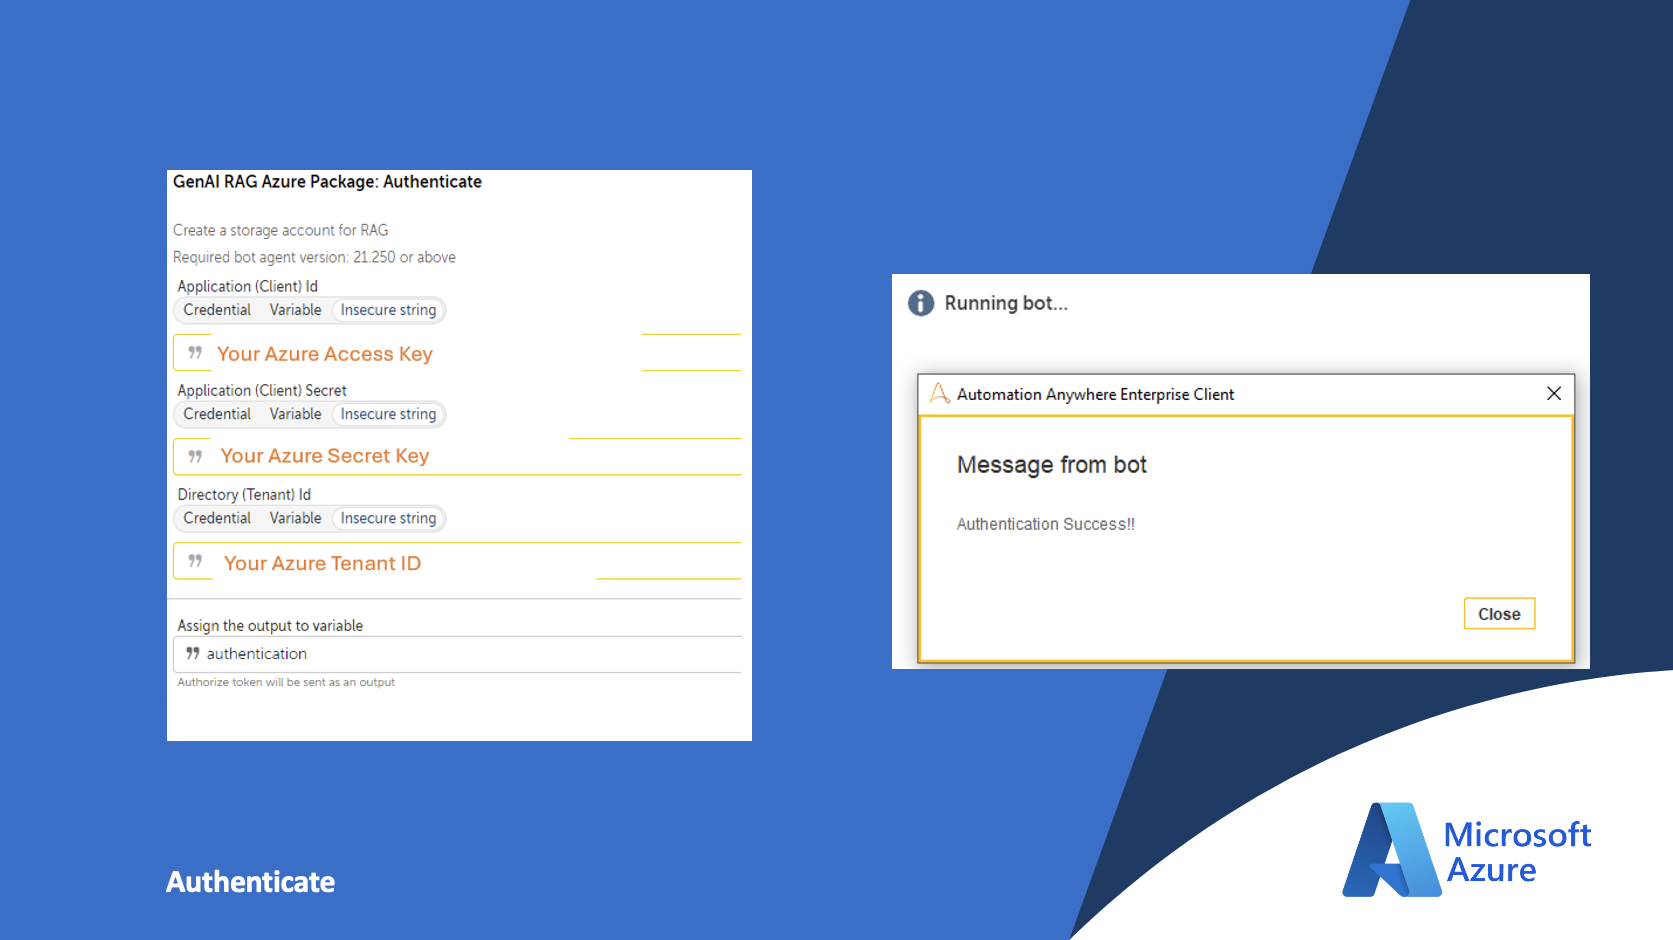
Task: Click the 'Message from bot' heading
Action: 1051,465
